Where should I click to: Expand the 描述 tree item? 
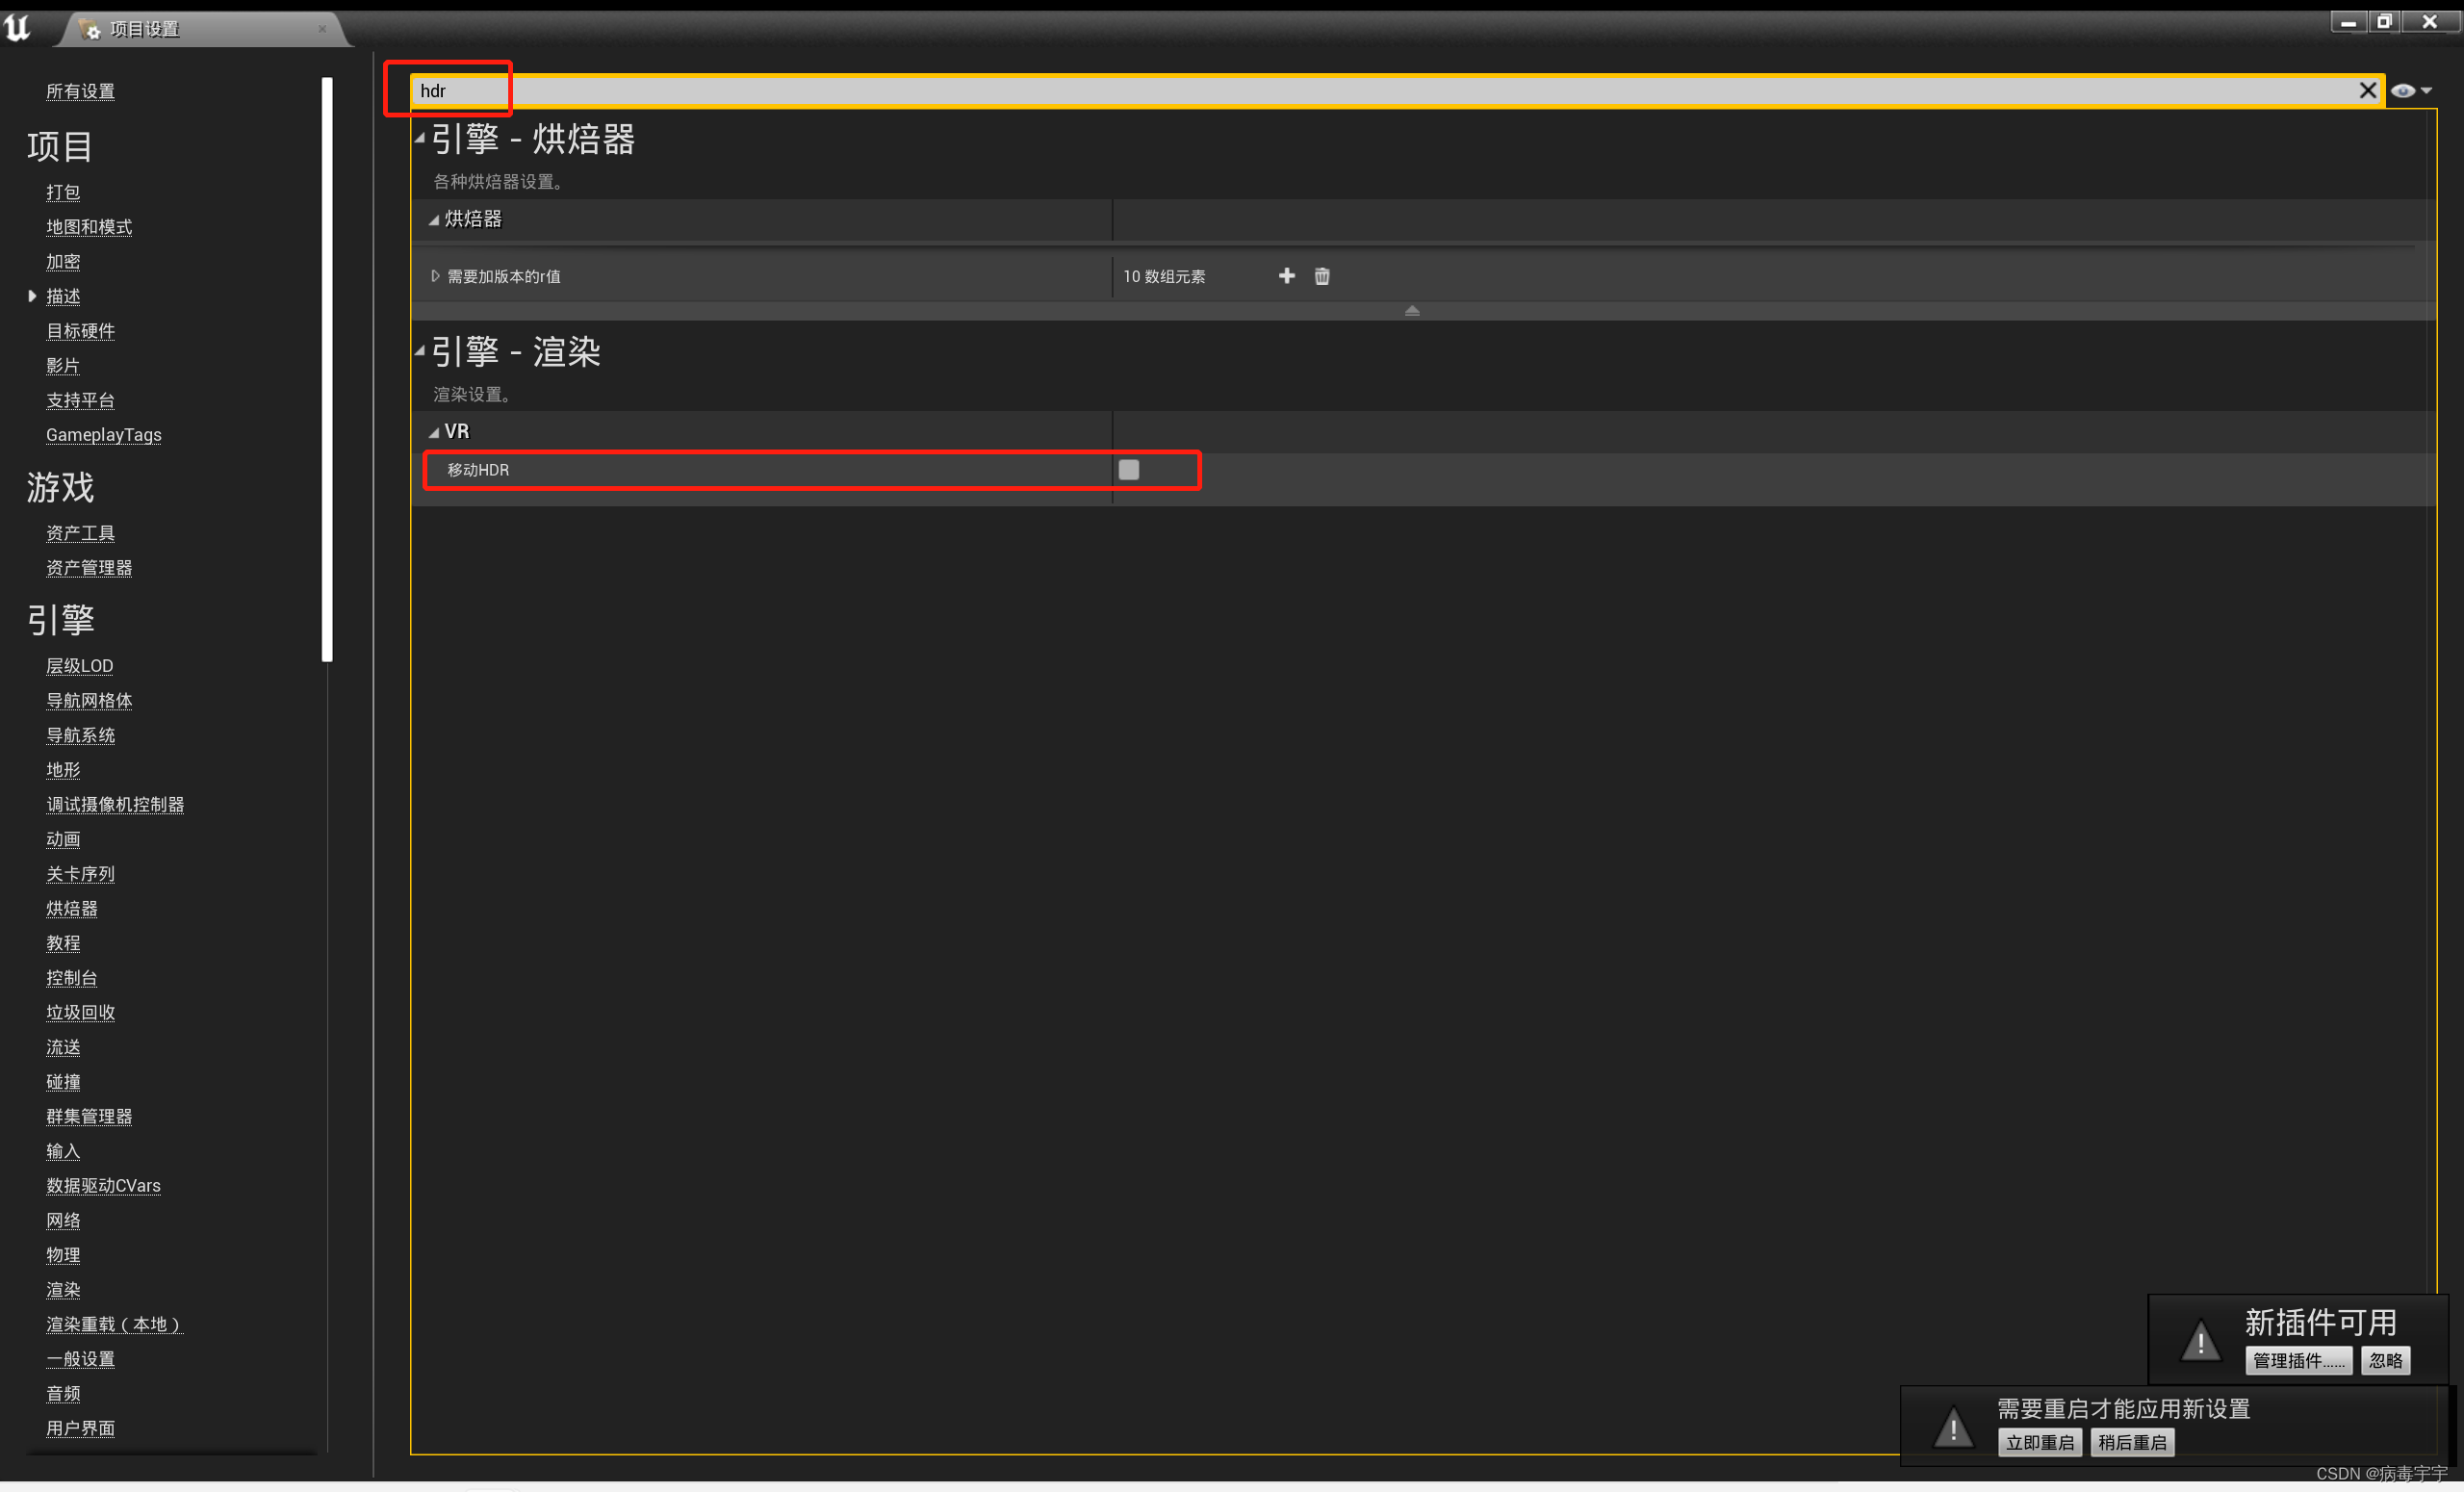point(32,296)
